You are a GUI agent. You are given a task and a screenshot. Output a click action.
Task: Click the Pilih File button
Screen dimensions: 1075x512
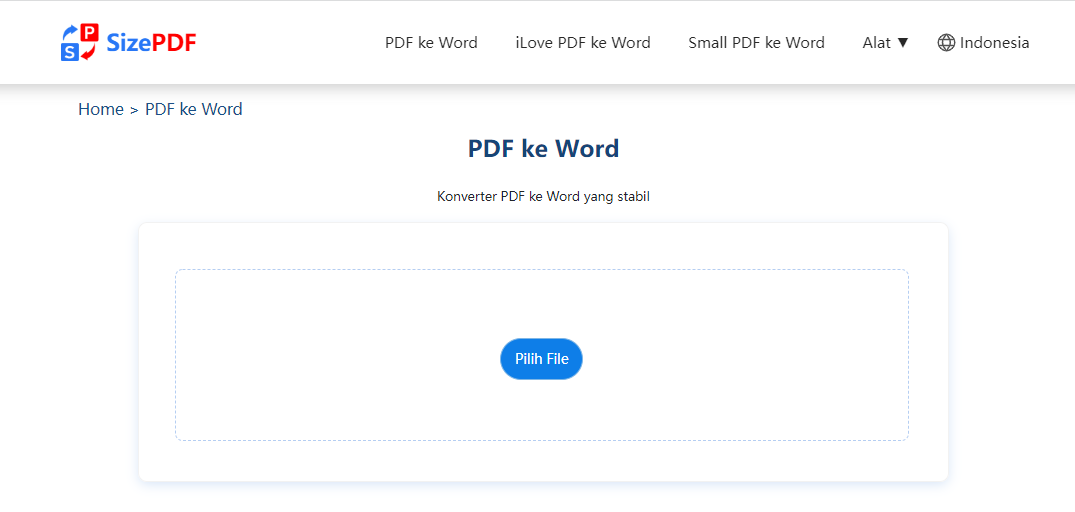(x=542, y=358)
